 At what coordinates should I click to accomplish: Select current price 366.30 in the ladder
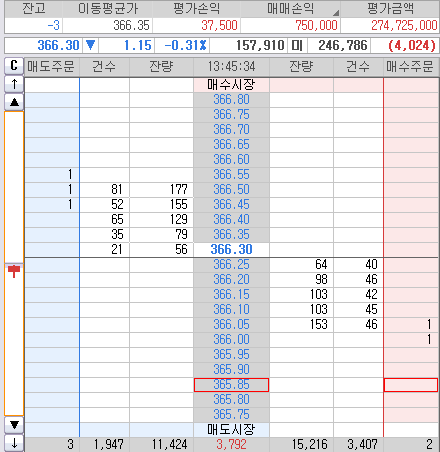point(231,249)
